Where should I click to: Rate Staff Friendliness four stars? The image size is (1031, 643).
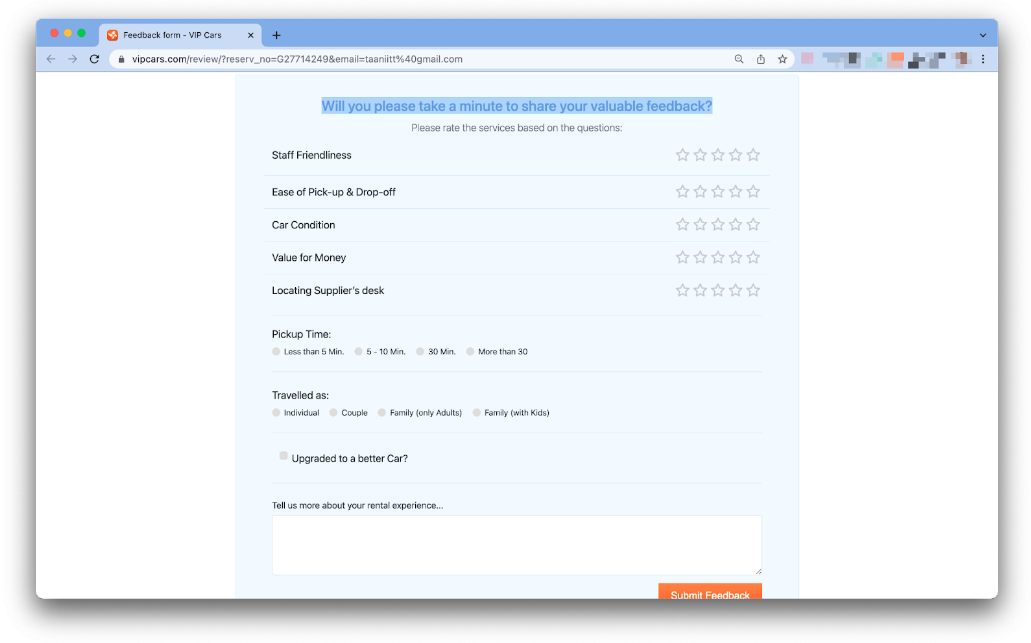click(735, 155)
